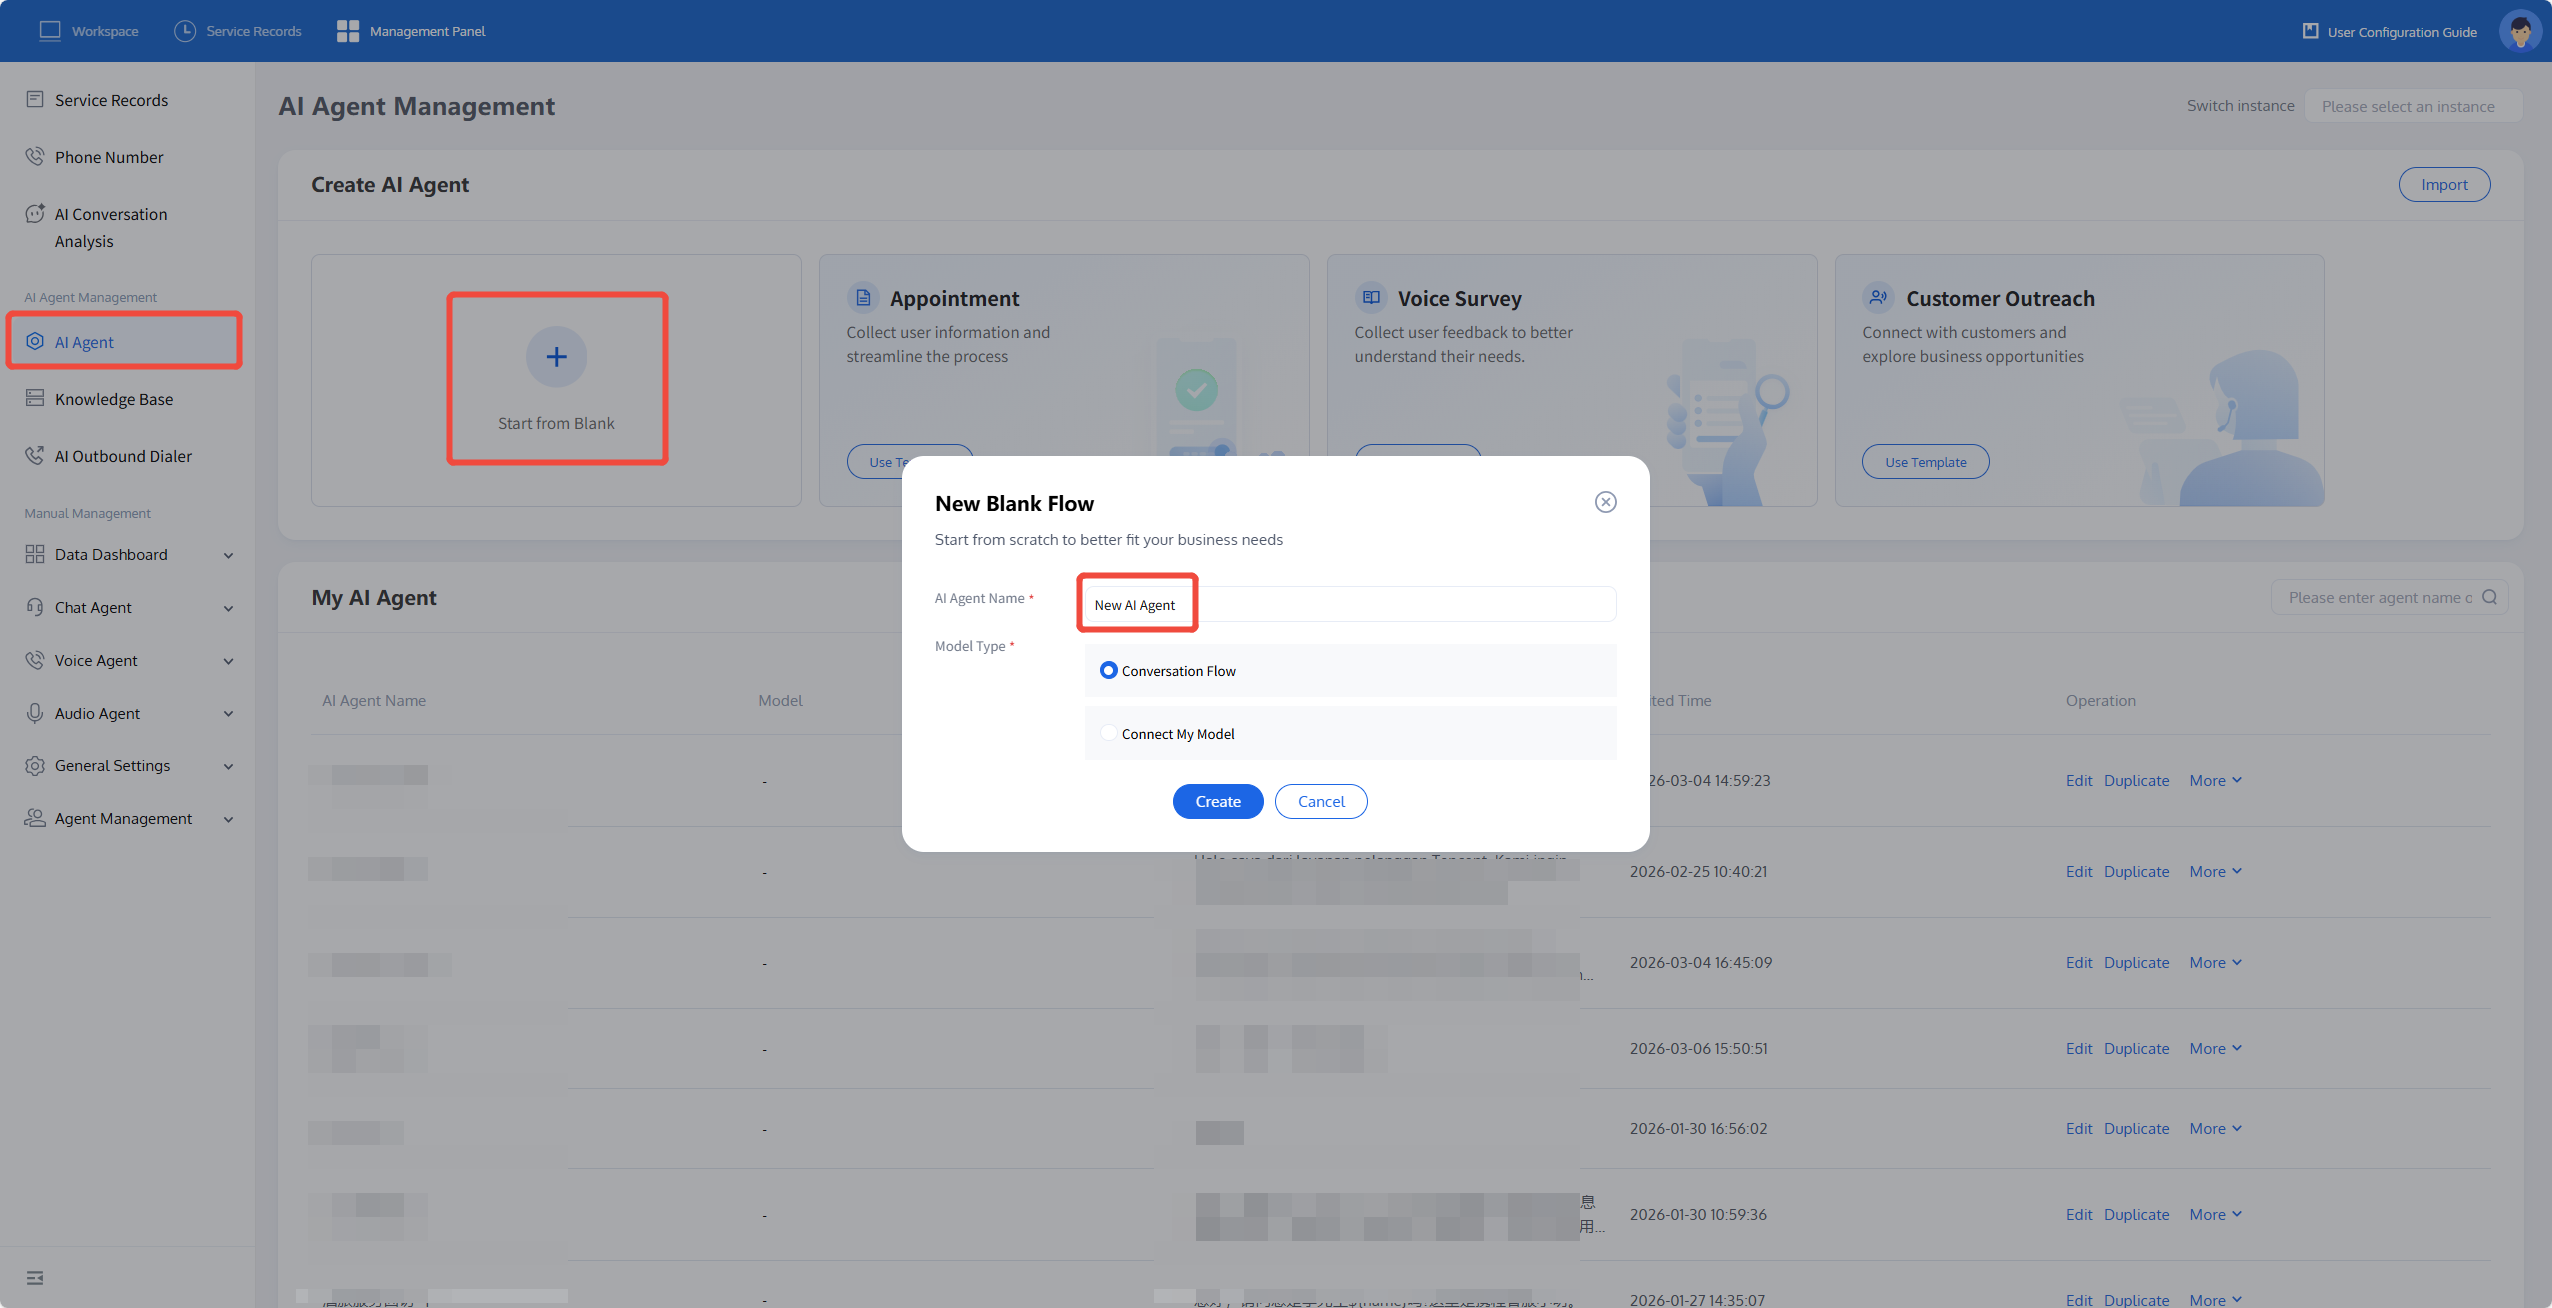
Task: Click the Service Records clock icon in top bar
Action: click(185, 31)
